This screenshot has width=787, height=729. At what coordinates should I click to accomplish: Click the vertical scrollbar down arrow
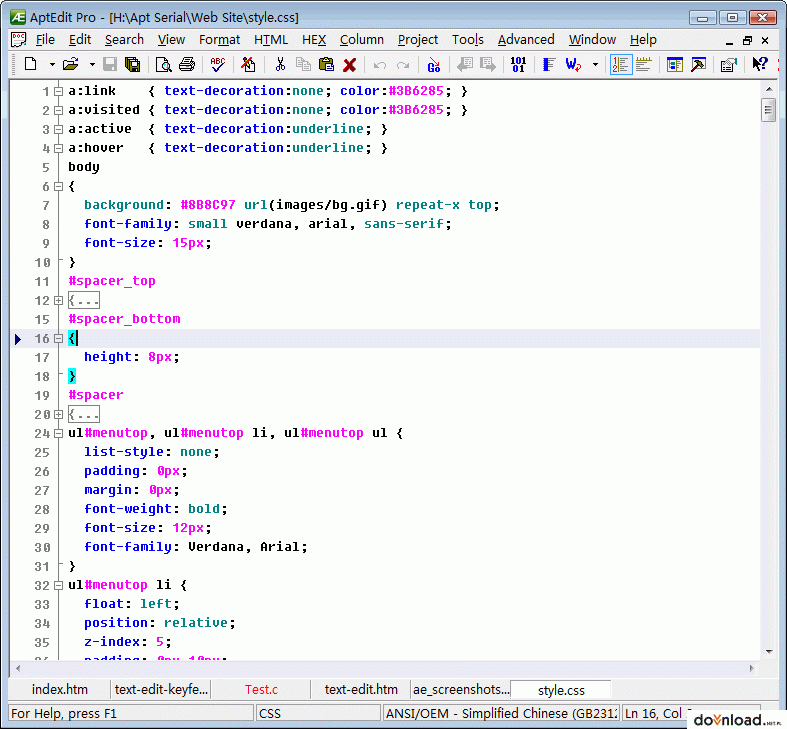click(x=769, y=652)
